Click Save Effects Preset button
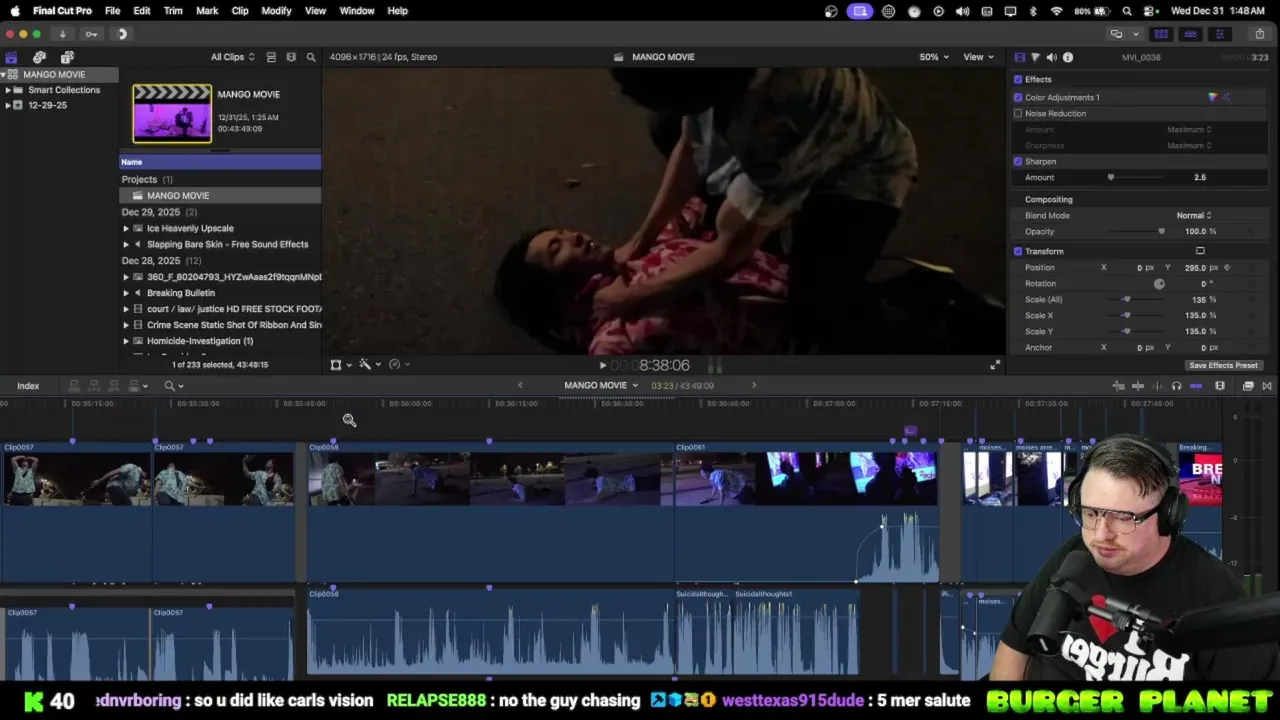The height and width of the screenshot is (720, 1280). pos(1223,365)
